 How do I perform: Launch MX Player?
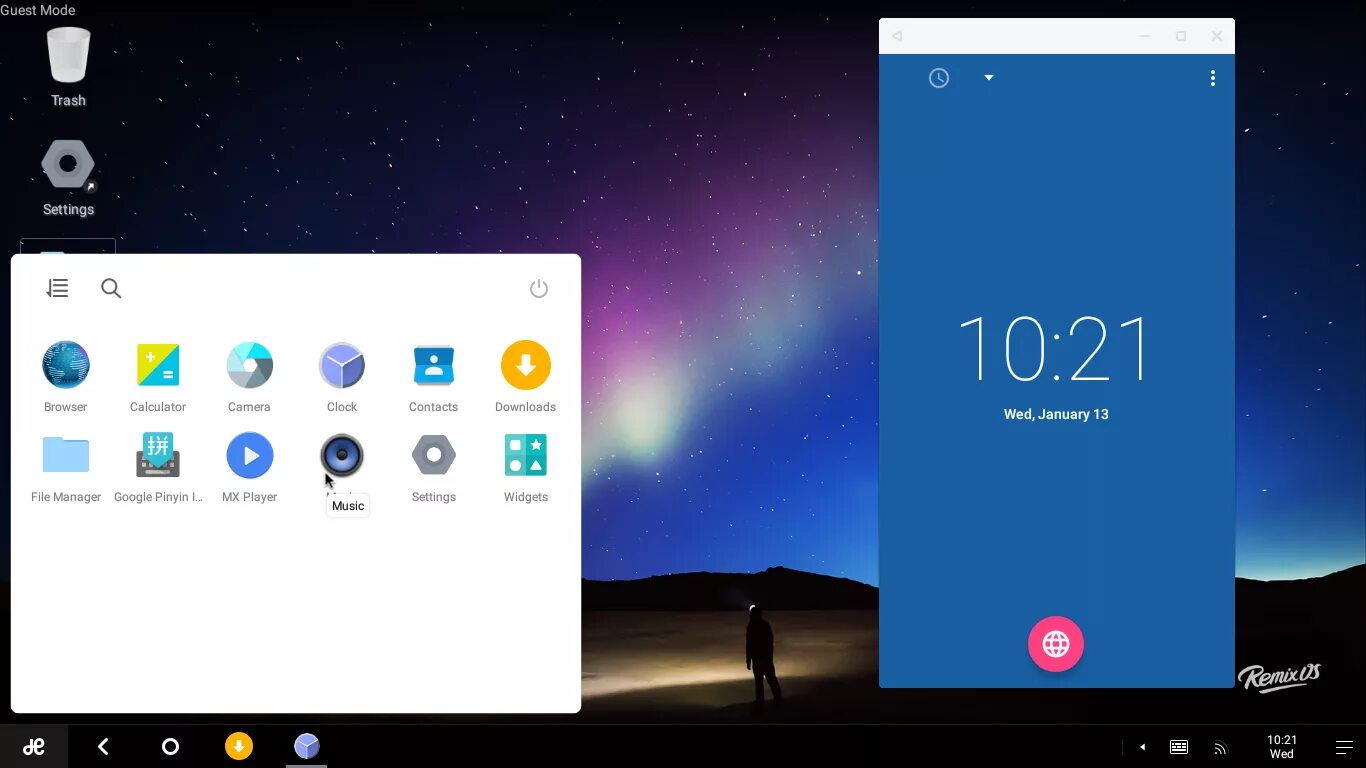250,456
